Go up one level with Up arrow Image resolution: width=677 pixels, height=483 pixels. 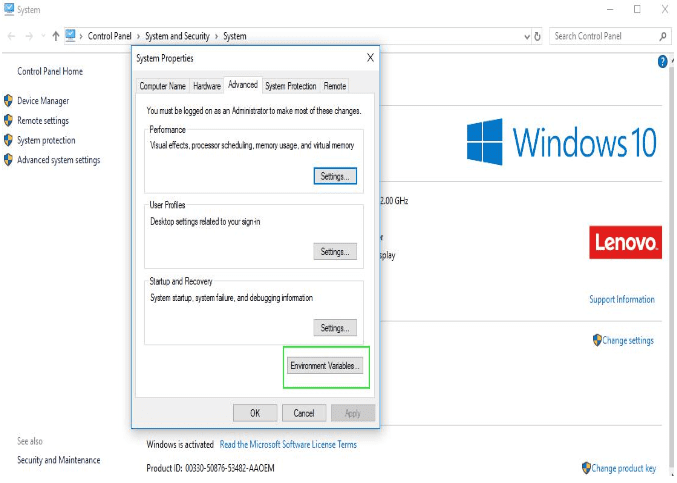pos(55,36)
